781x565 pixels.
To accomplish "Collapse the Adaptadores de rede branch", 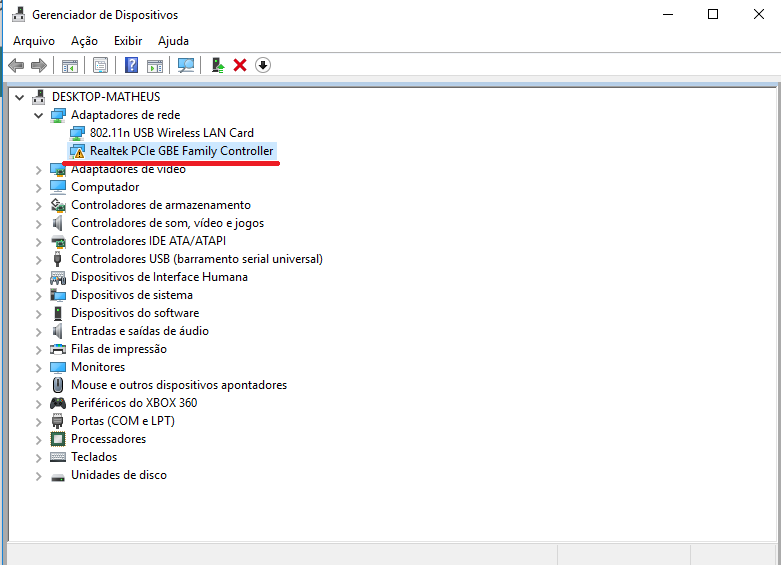I will point(38,116).
